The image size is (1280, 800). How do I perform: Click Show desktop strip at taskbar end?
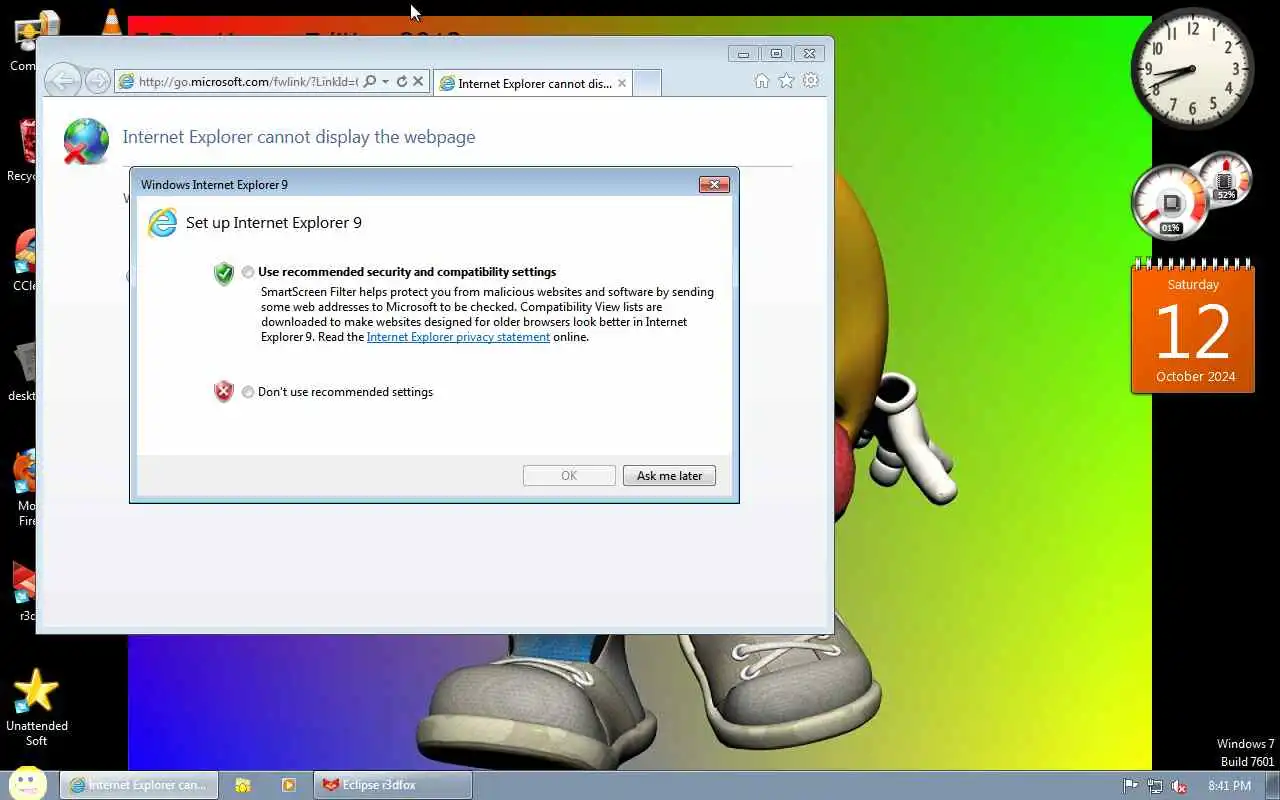(x=1272, y=785)
